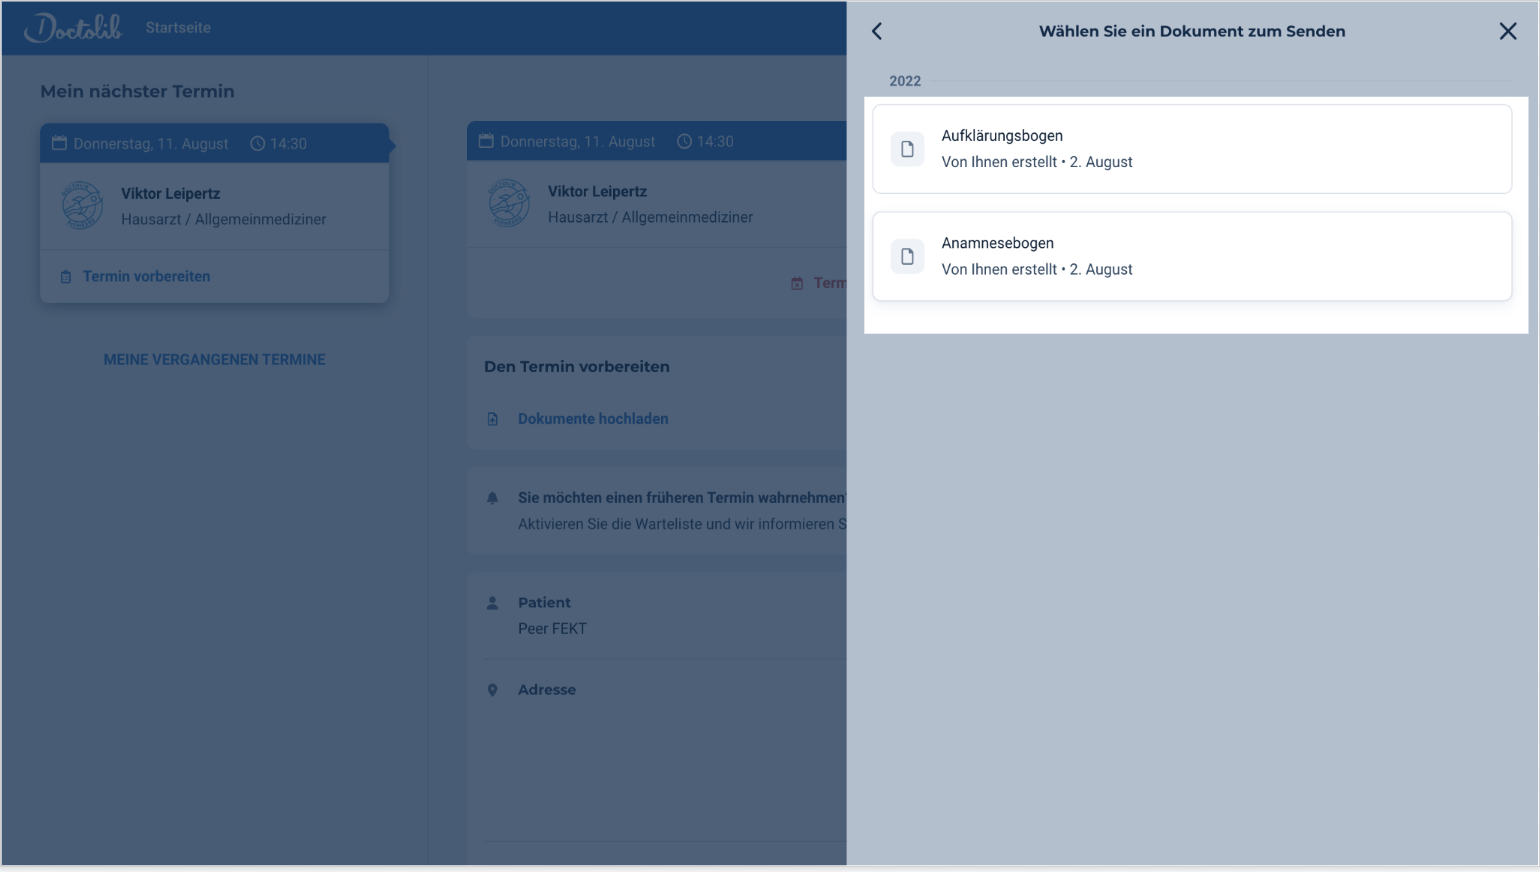Viewport: 1540px width, 872px height.
Task: Click Viktor Leipertz avatar in detail card
Action: (x=508, y=203)
